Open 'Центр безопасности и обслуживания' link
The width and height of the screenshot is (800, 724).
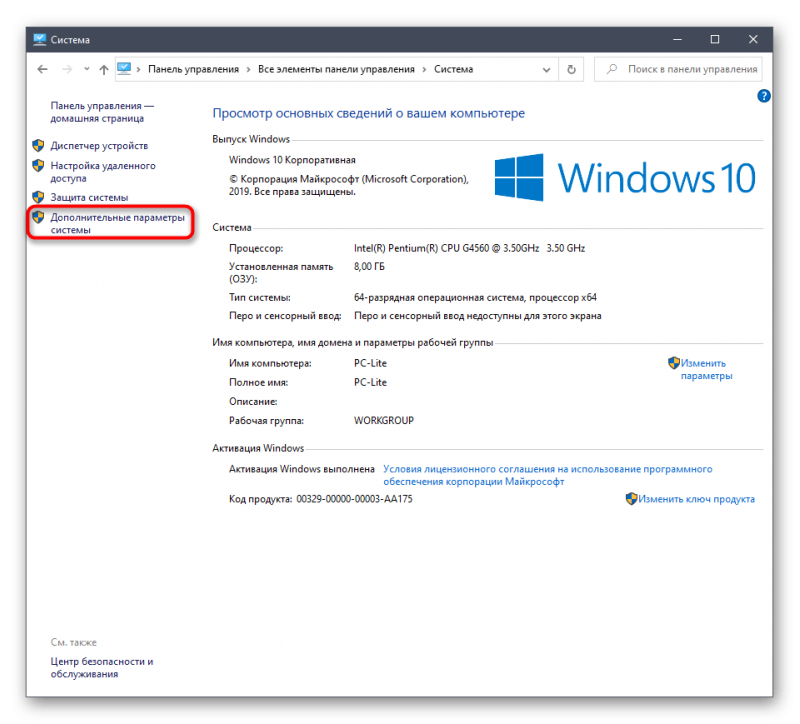pyautogui.click(x=102, y=667)
